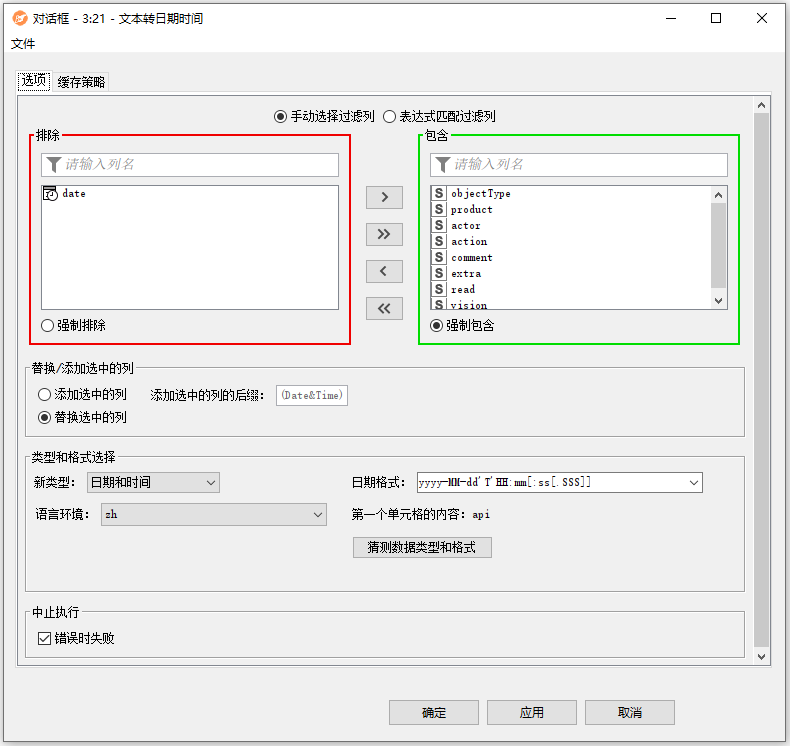Viewport: 790px width, 746px height.
Task: Click the 日期格式 text field
Action: pos(552,483)
